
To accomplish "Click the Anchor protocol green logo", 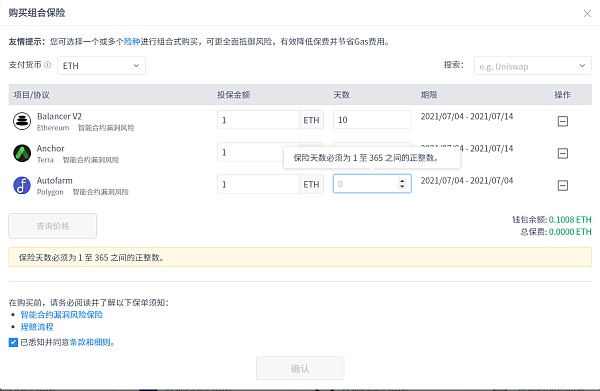I will [22, 153].
